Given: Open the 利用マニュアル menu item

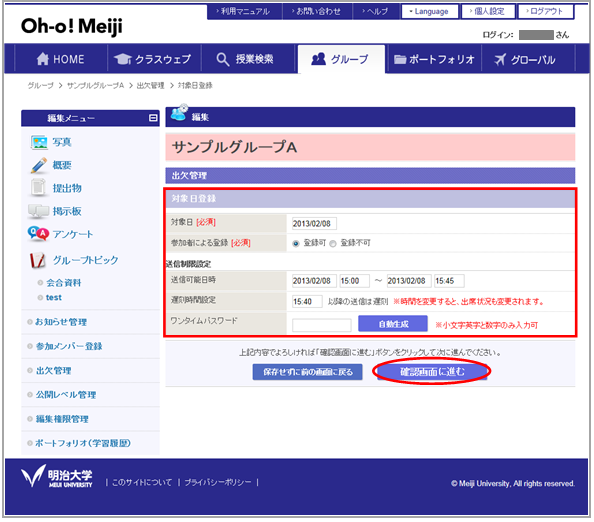Looking at the screenshot, I should pyautogui.click(x=244, y=11).
